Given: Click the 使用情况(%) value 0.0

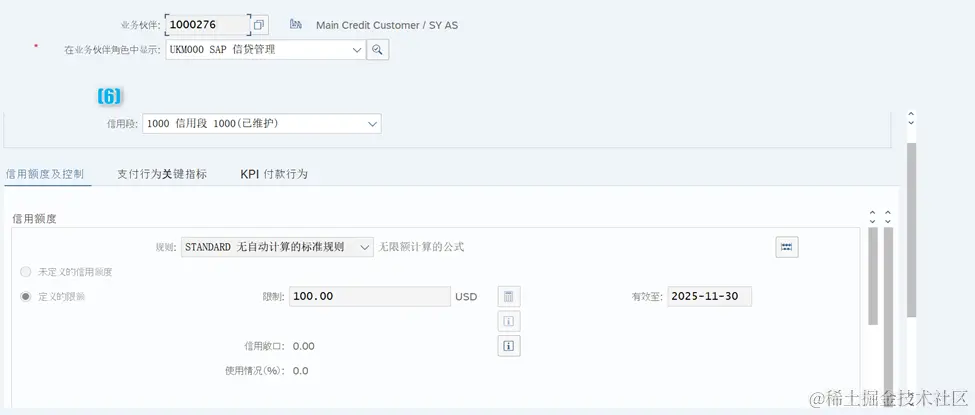Looking at the screenshot, I should [x=300, y=371].
